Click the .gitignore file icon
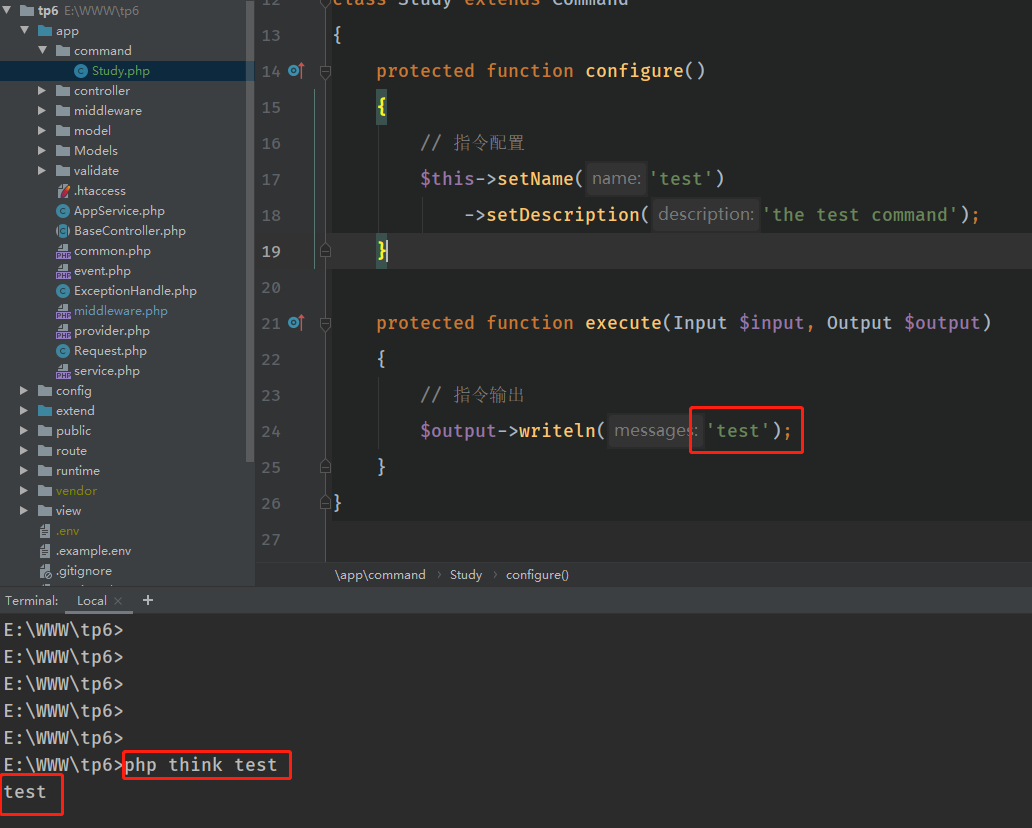 click(x=45, y=571)
